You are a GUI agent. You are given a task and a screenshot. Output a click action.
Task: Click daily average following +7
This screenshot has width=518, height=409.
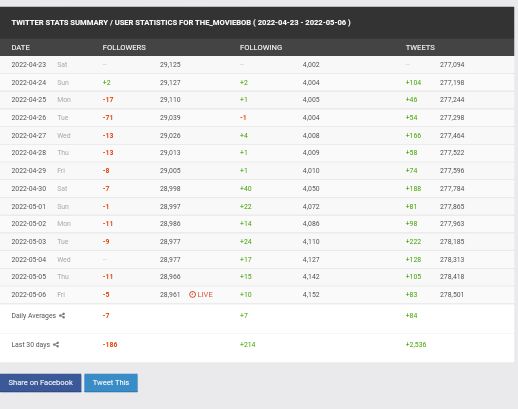(244, 316)
